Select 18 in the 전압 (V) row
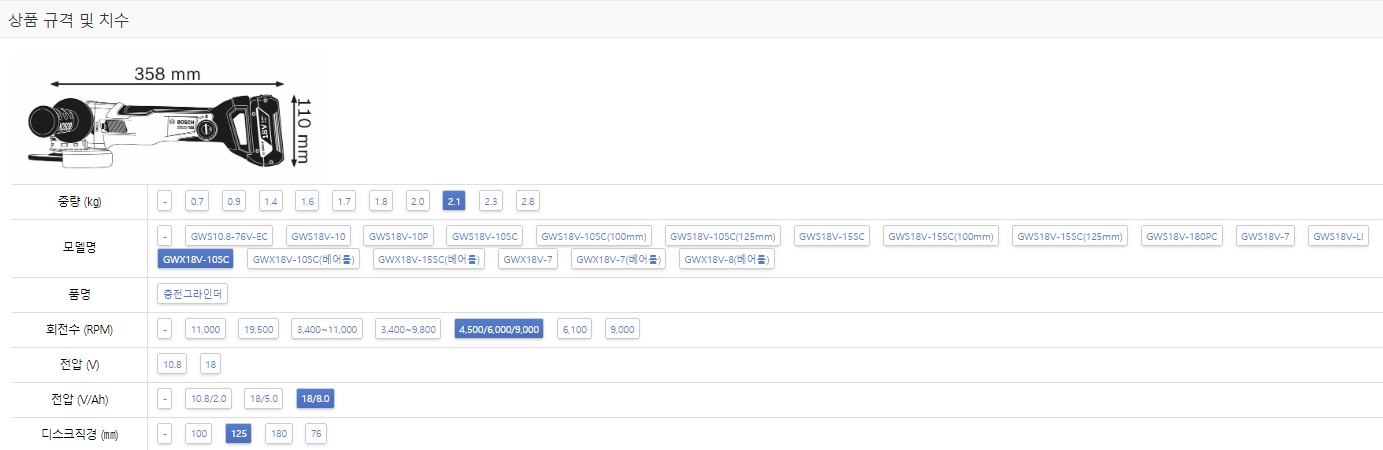The height and width of the screenshot is (450, 1383). click(211, 364)
